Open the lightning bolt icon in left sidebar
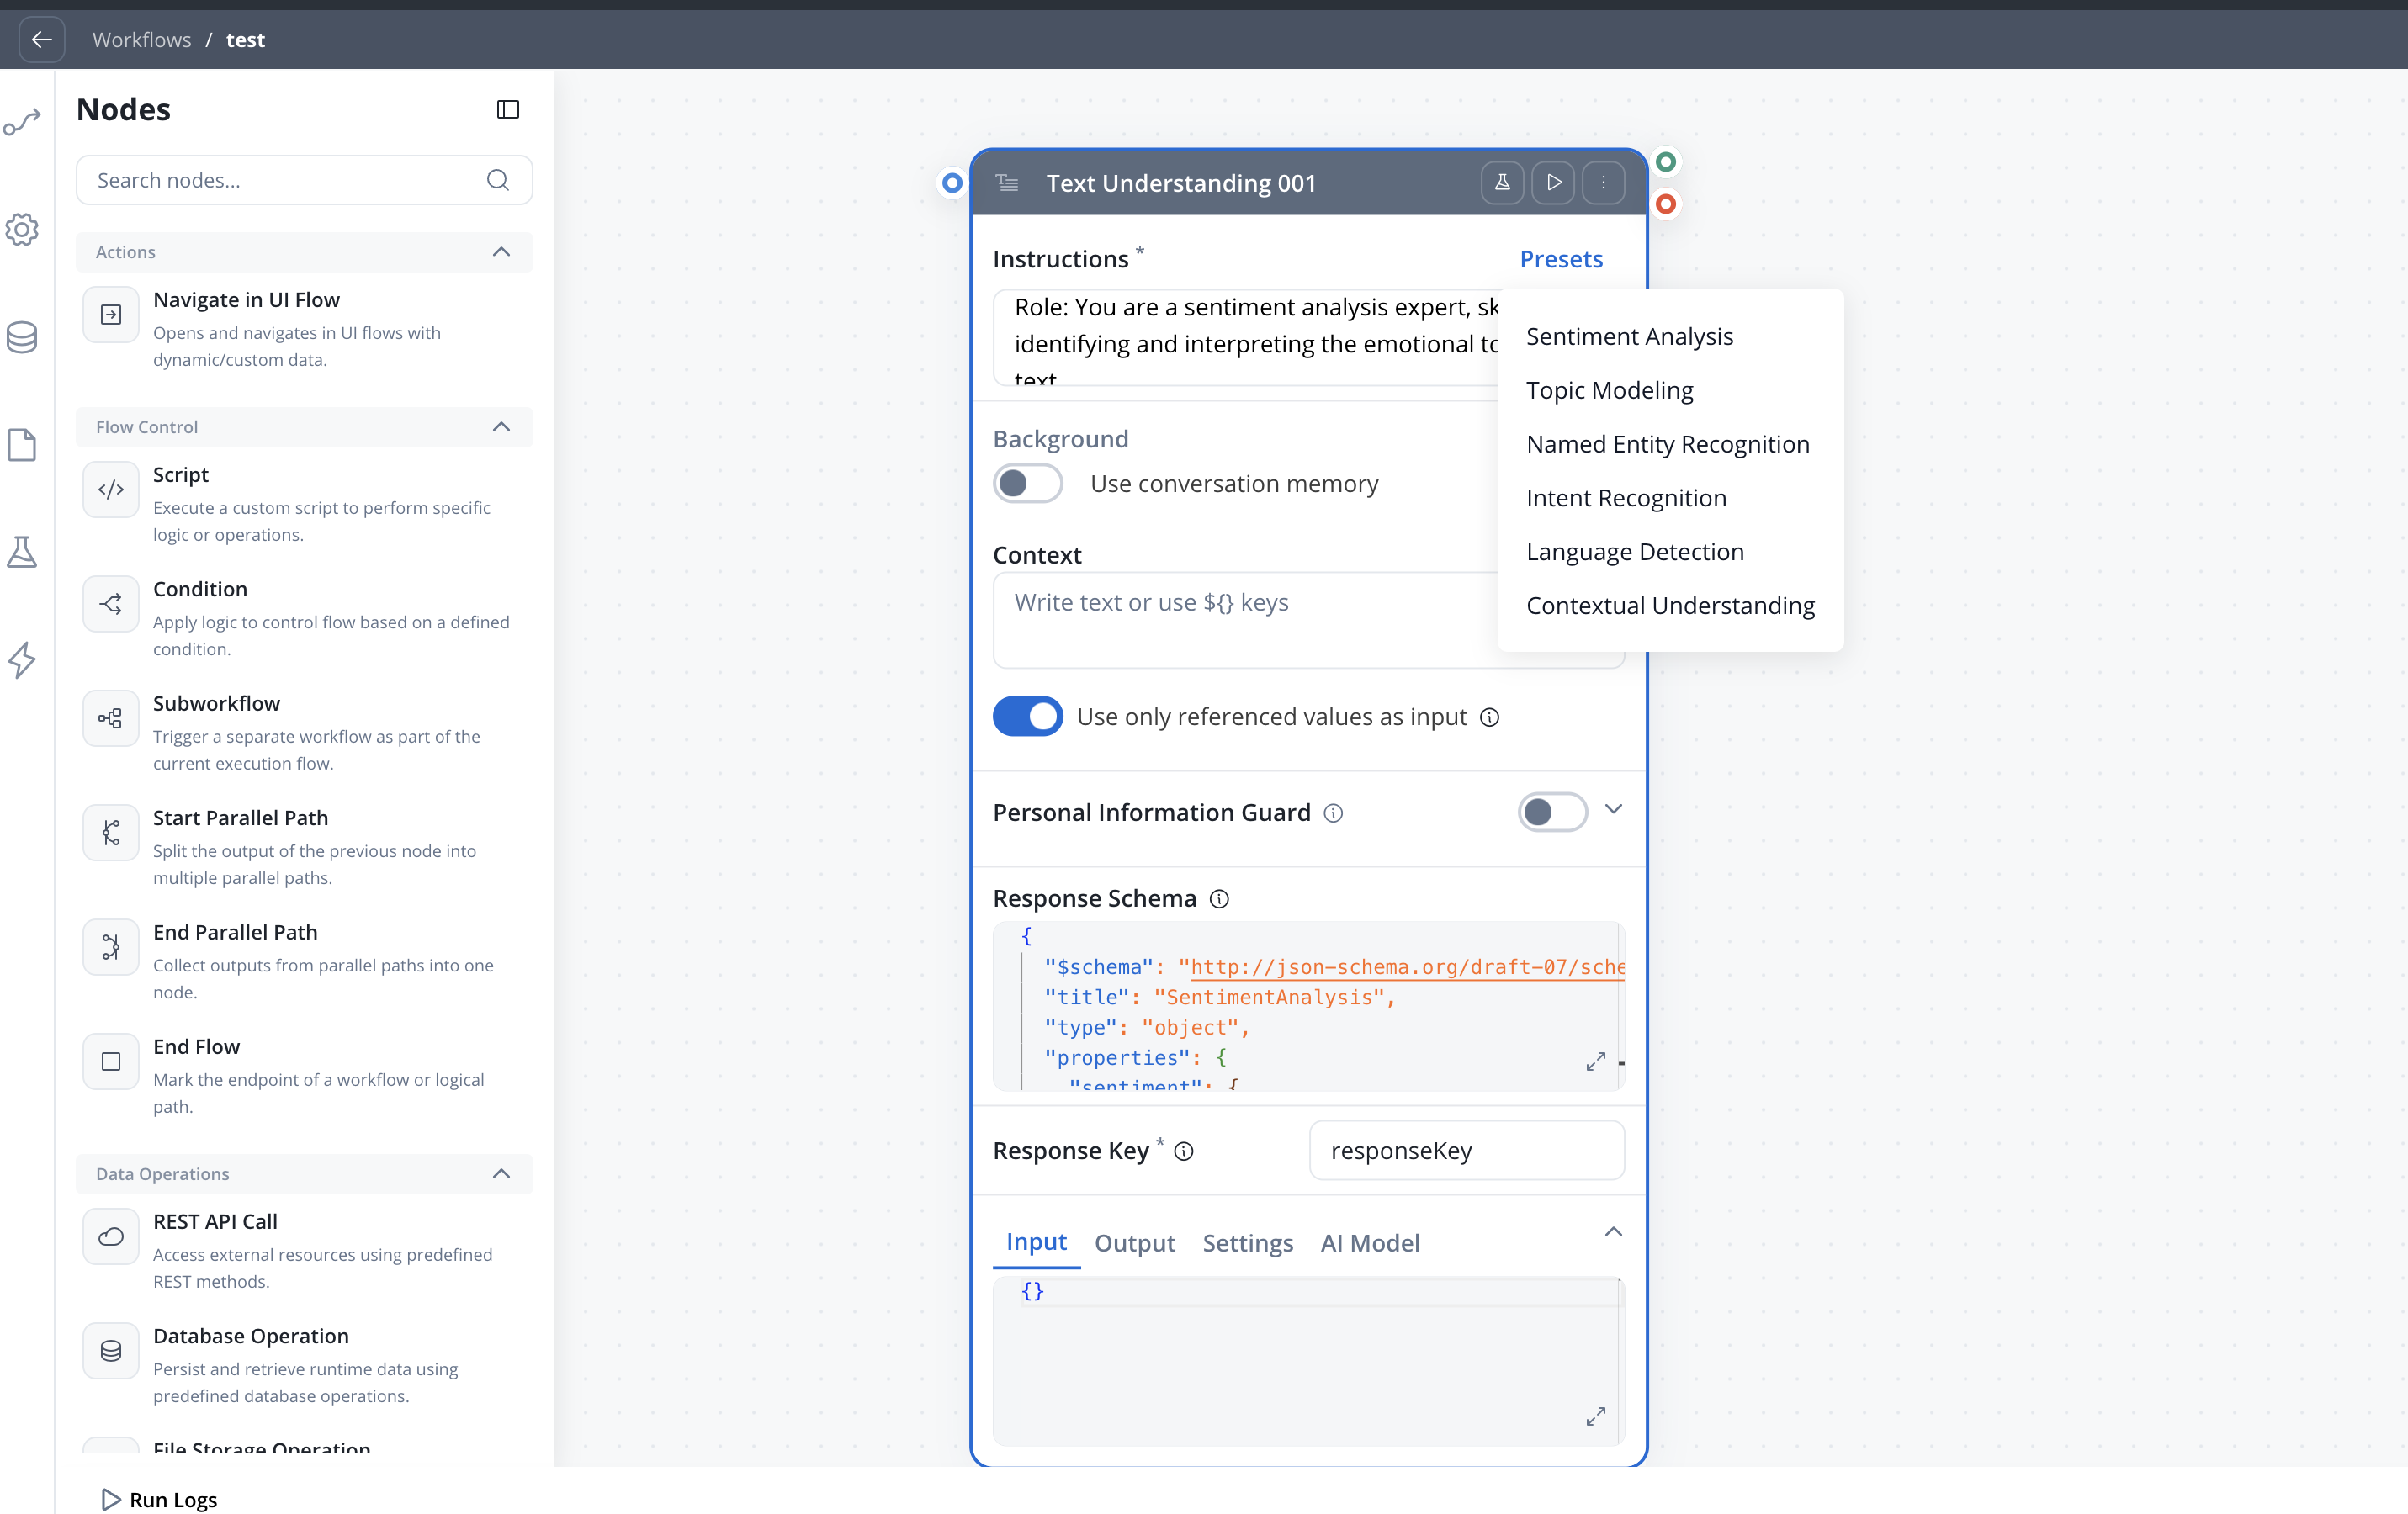 click(22, 660)
